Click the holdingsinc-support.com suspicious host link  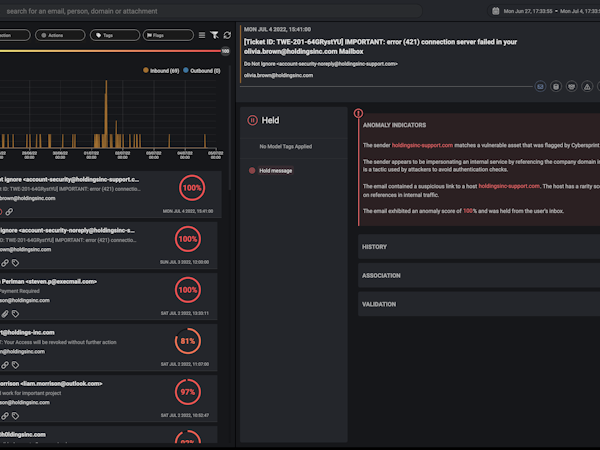[509, 186]
